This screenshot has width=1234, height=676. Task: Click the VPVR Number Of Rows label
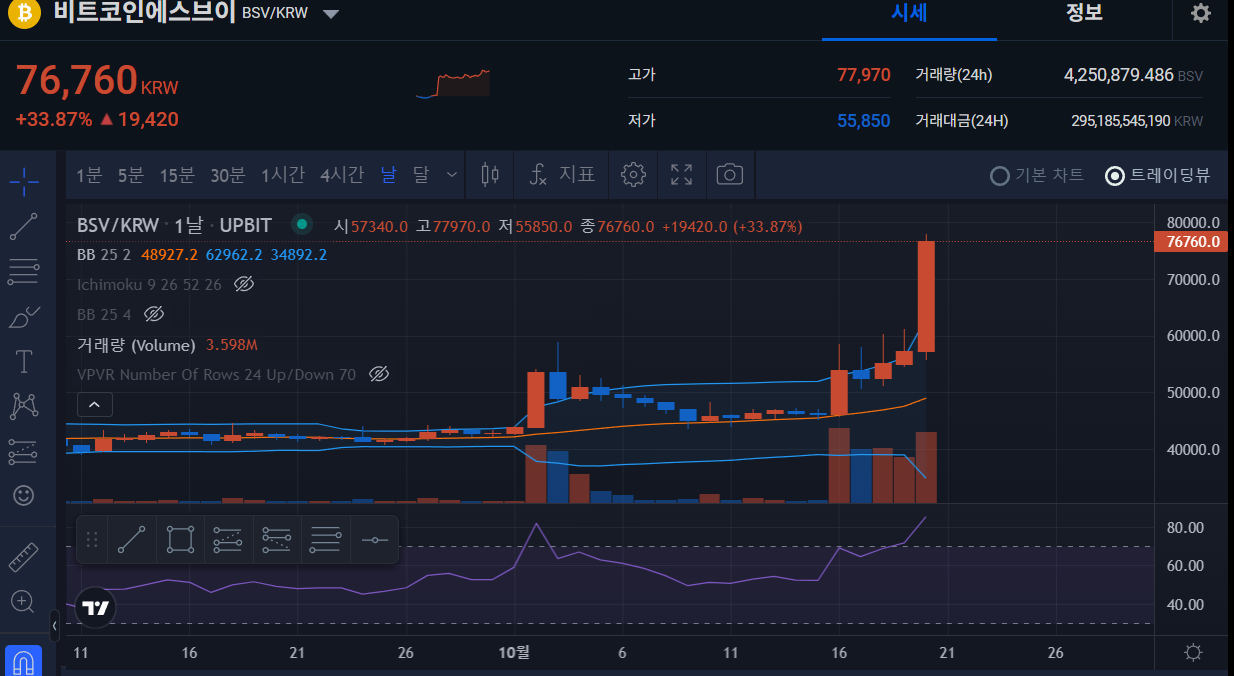216,374
